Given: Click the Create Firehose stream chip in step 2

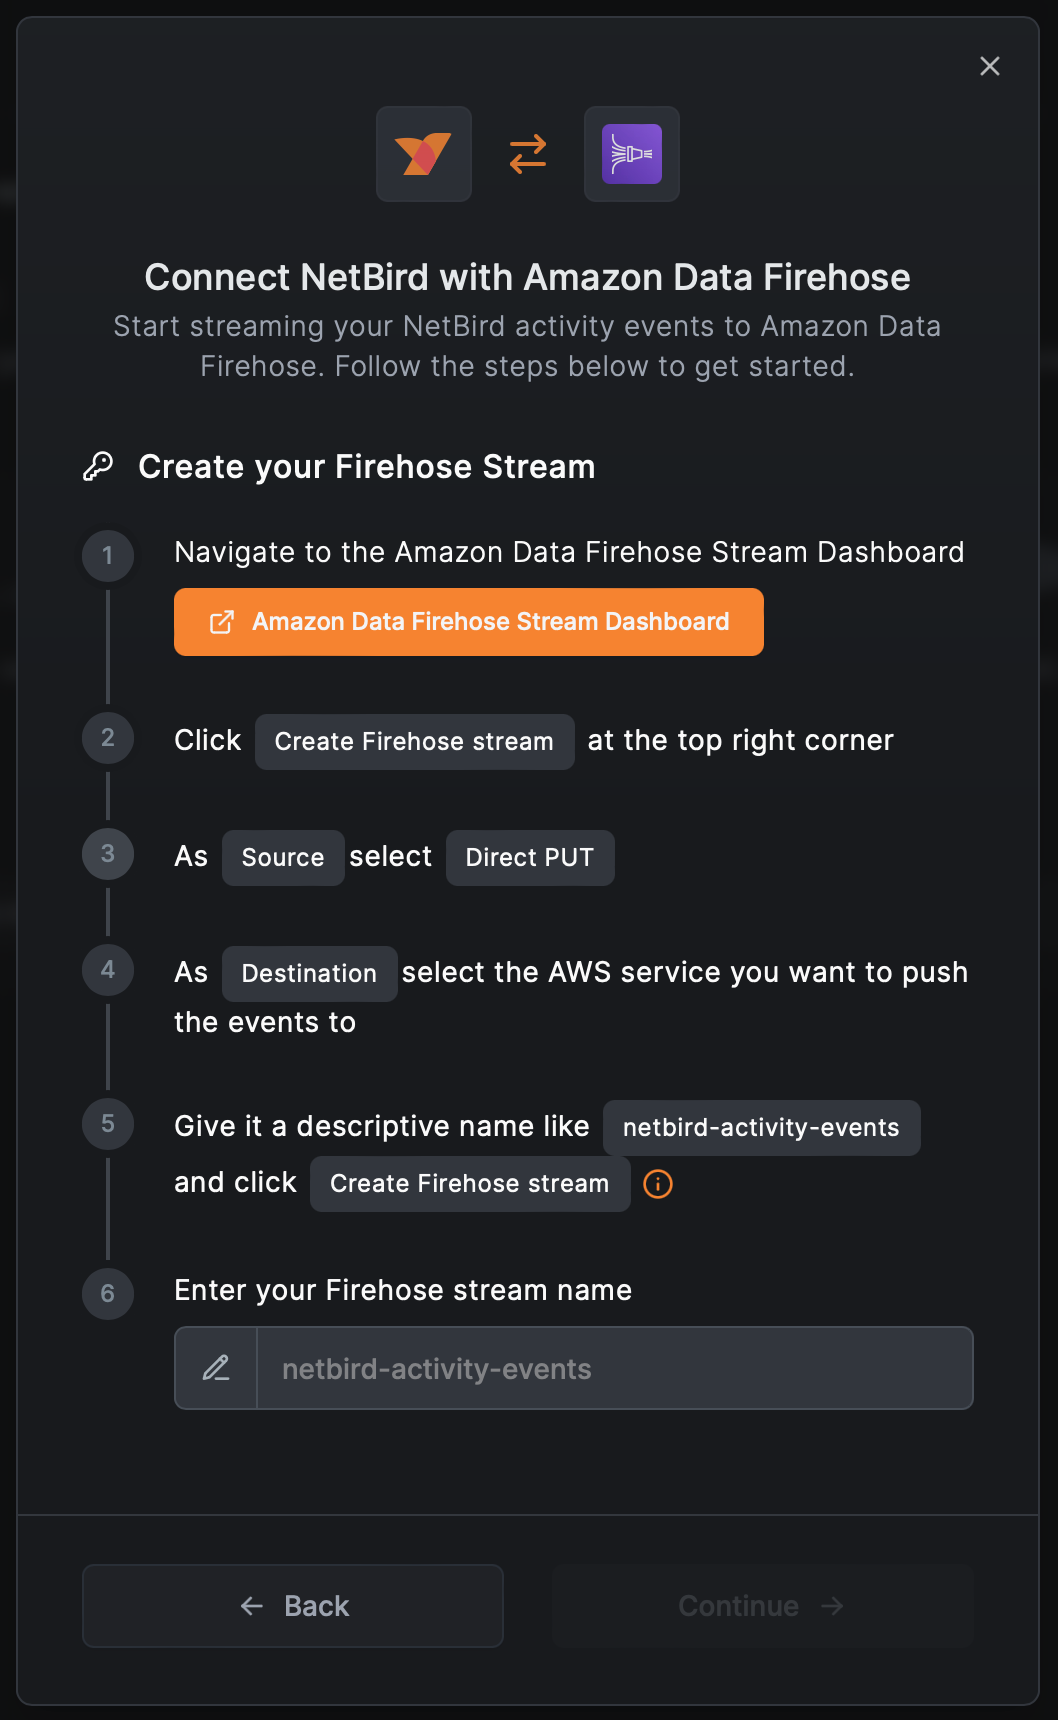Looking at the screenshot, I should pos(414,742).
